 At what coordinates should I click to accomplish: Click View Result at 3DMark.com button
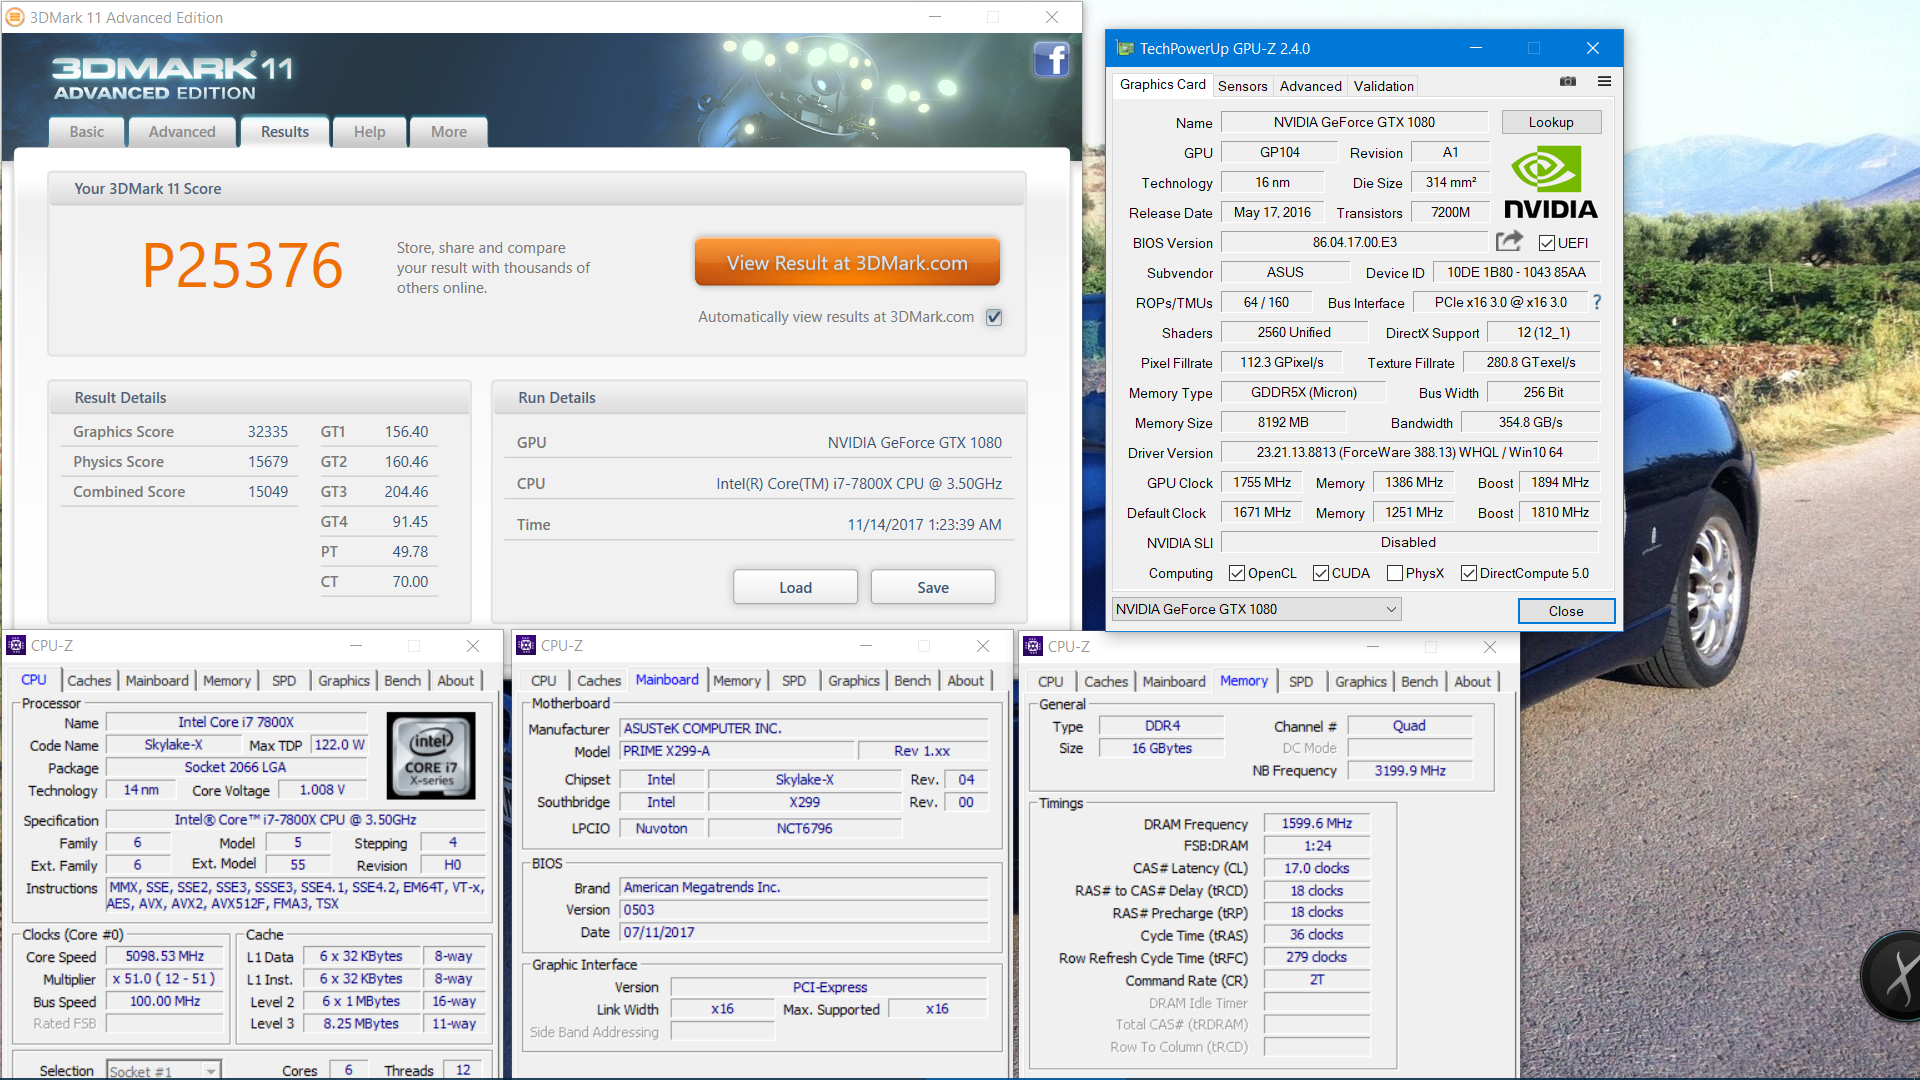847,263
